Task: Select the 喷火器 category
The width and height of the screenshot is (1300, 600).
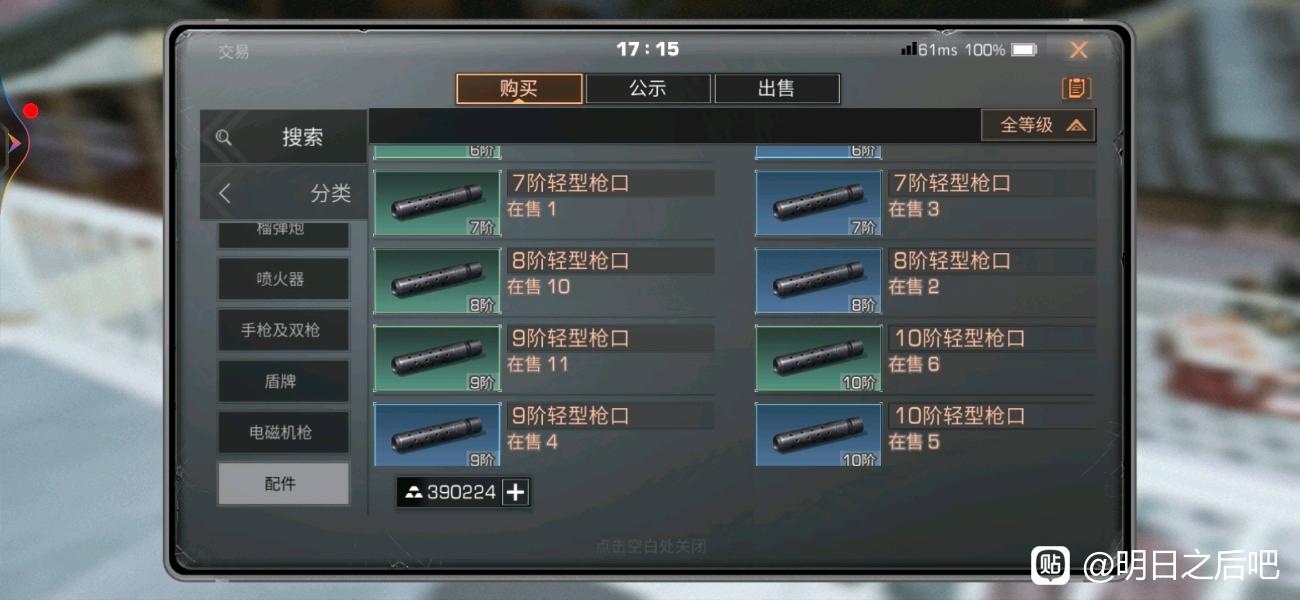Action: [x=284, y=279]
